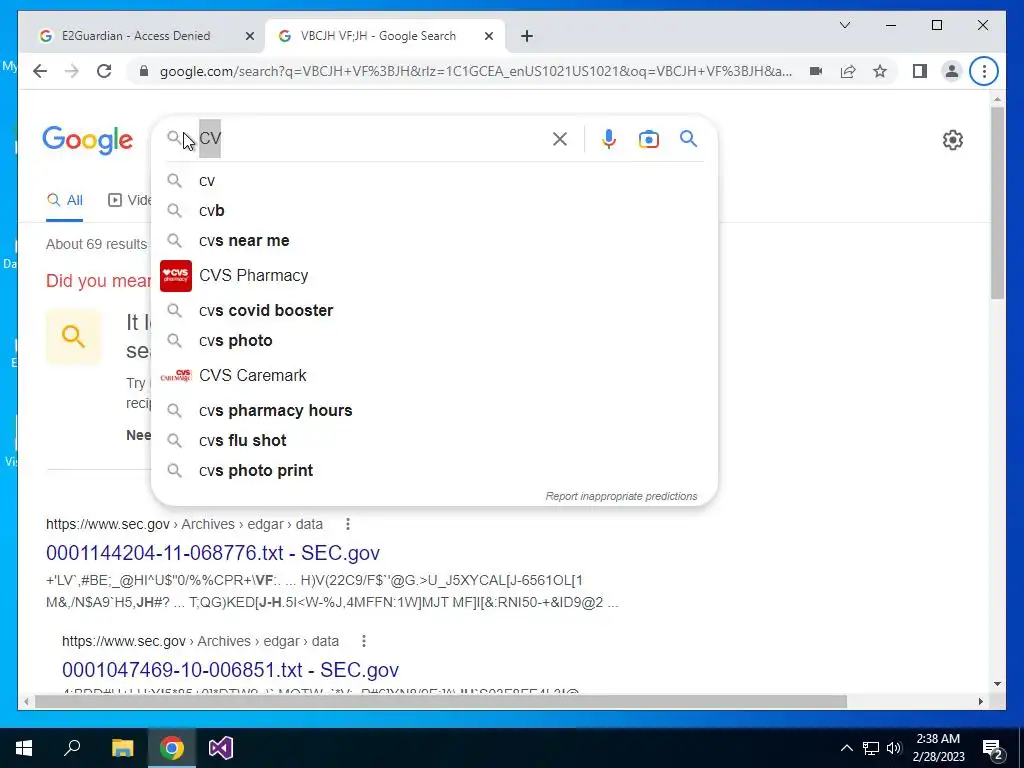Open 0001047469-10-006851.txt SEC.gov result
1024x768 pixels.
[231, 670]
